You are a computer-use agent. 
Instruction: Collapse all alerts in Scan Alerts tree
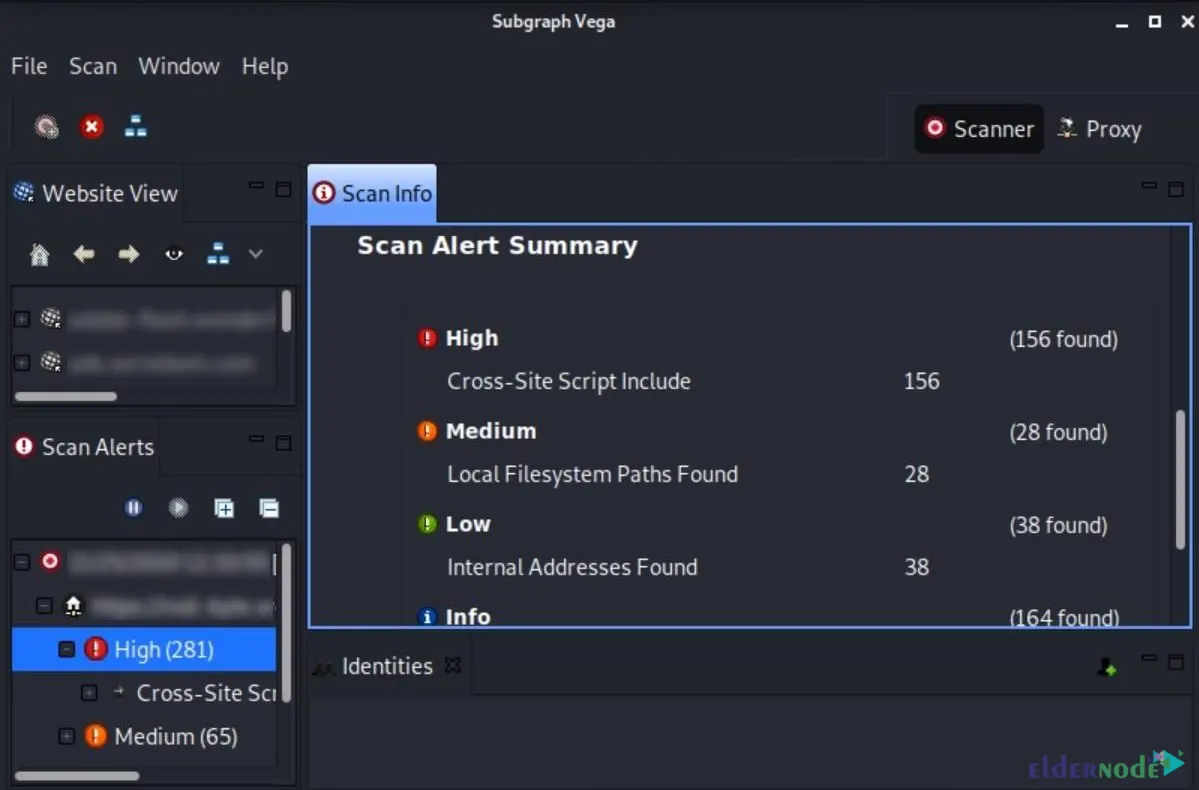(269, 508)
